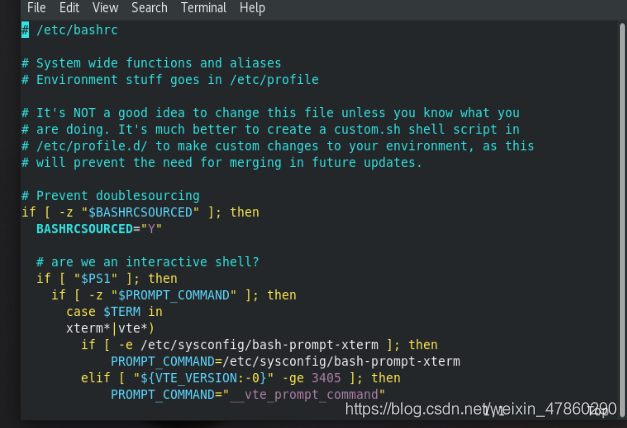The width and height of the screenshot is (627, 428).
Task: Click the /etc/profile.d/ comment text
Action: point(92,146)
